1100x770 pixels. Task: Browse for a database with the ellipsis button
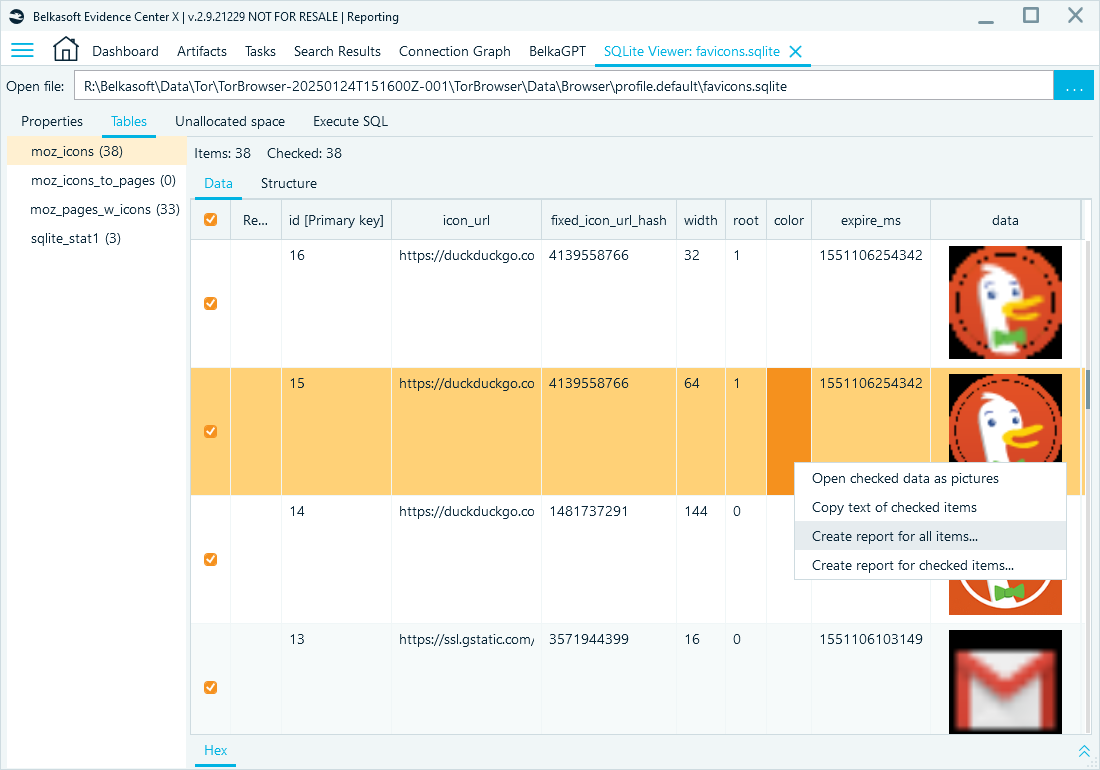(x=1073, y=86)
